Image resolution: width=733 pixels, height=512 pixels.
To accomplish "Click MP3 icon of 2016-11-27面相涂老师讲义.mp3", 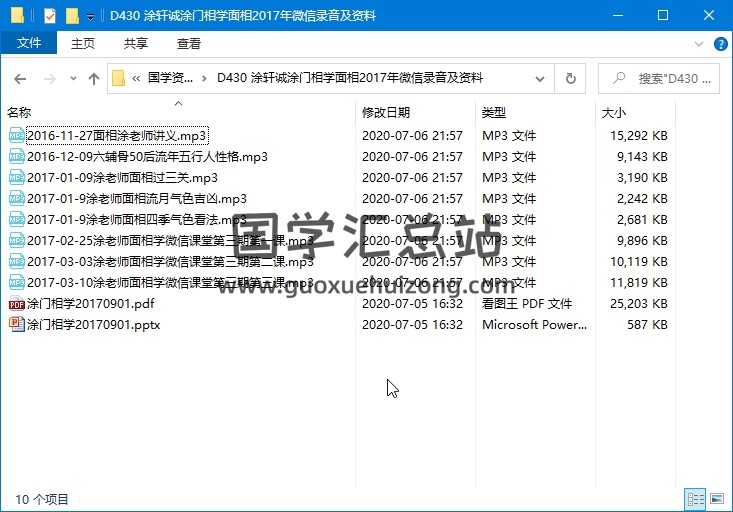I will click(x=16, y=136).
